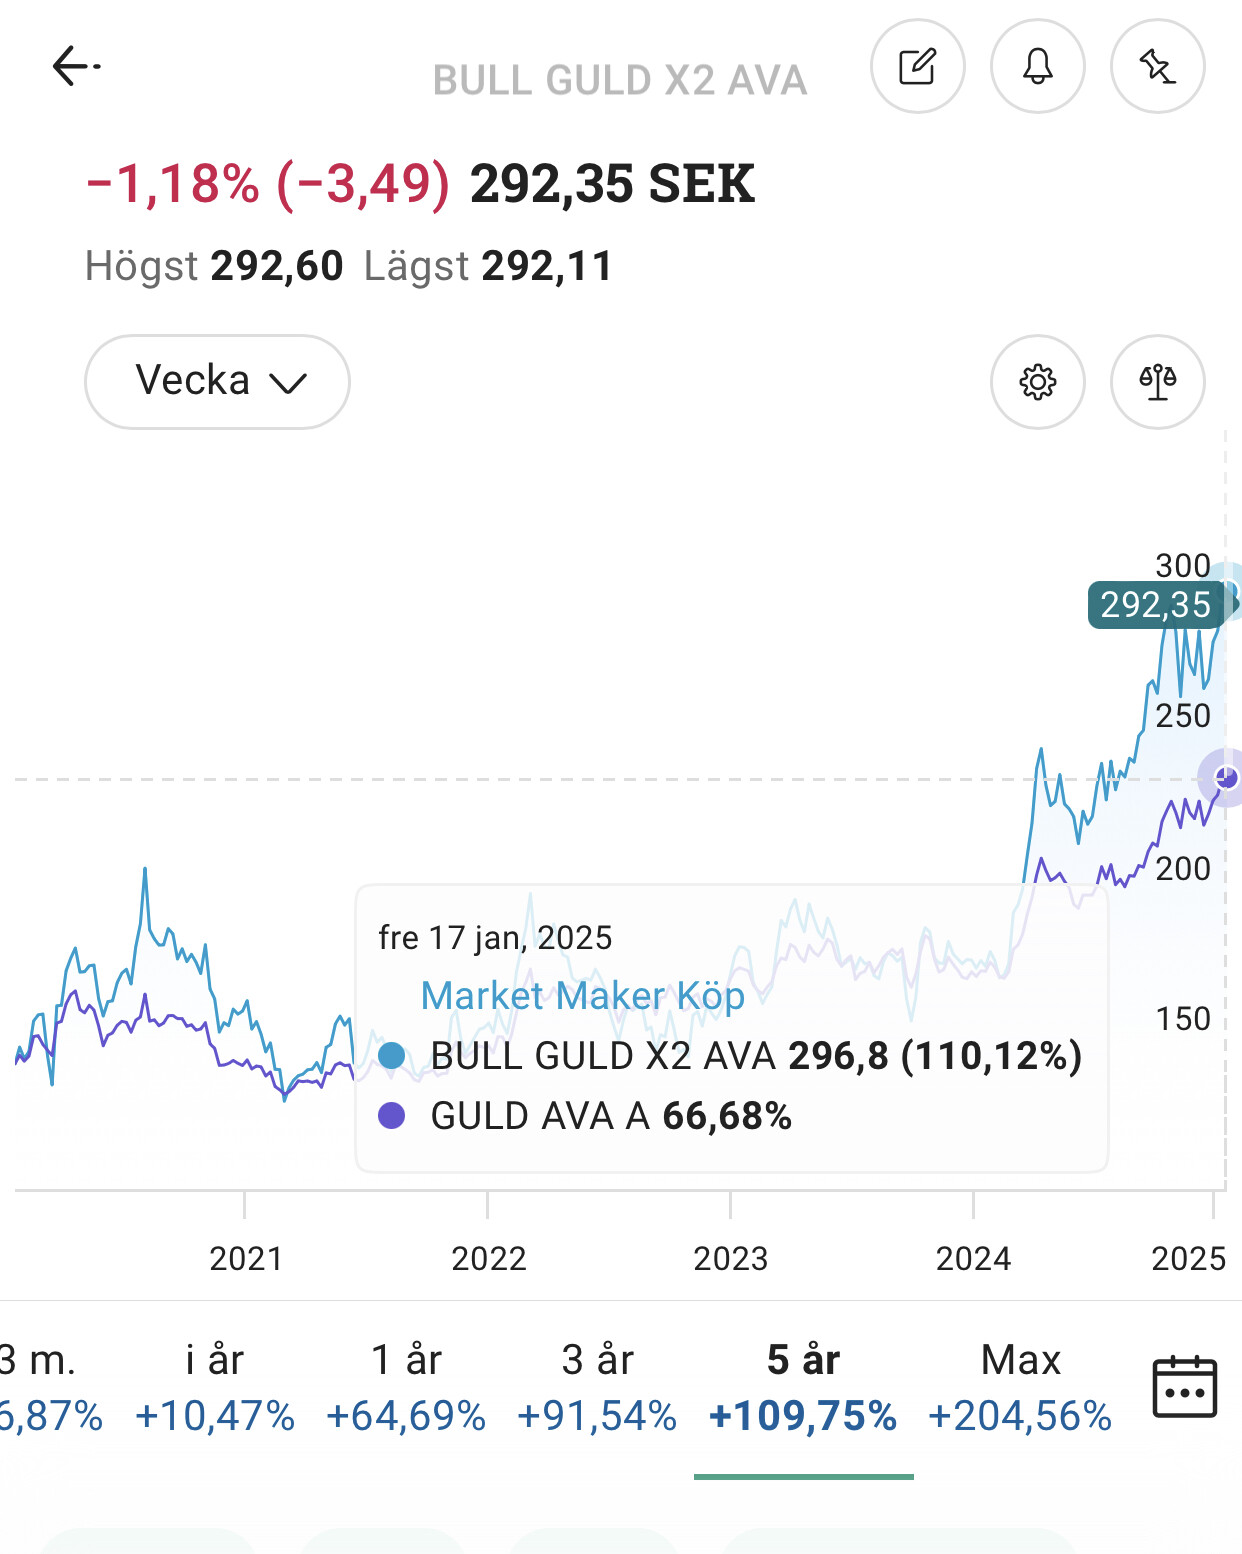Viewport: 1242px width, 1554px height.
Task: Click the Market Maker Köp tooltip text
Action: click(583, 996)
